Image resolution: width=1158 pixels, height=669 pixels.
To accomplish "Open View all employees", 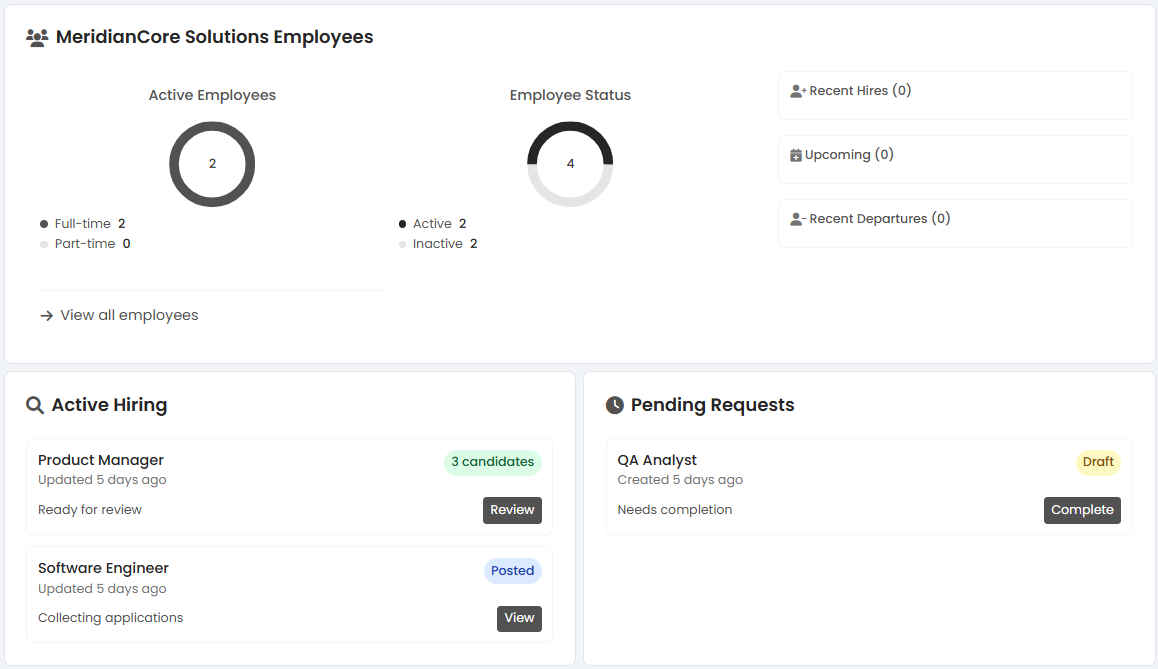I will point(128,315).
